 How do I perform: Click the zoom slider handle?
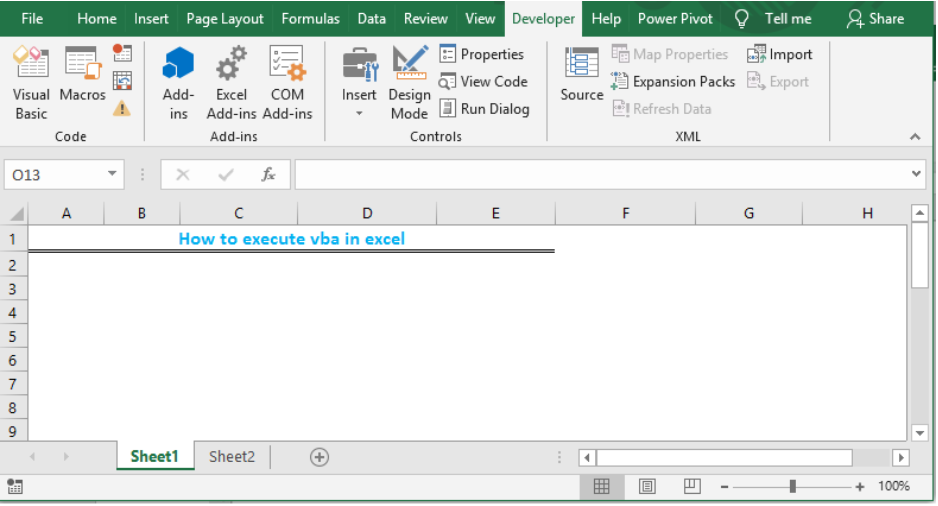tap(793, 487)
